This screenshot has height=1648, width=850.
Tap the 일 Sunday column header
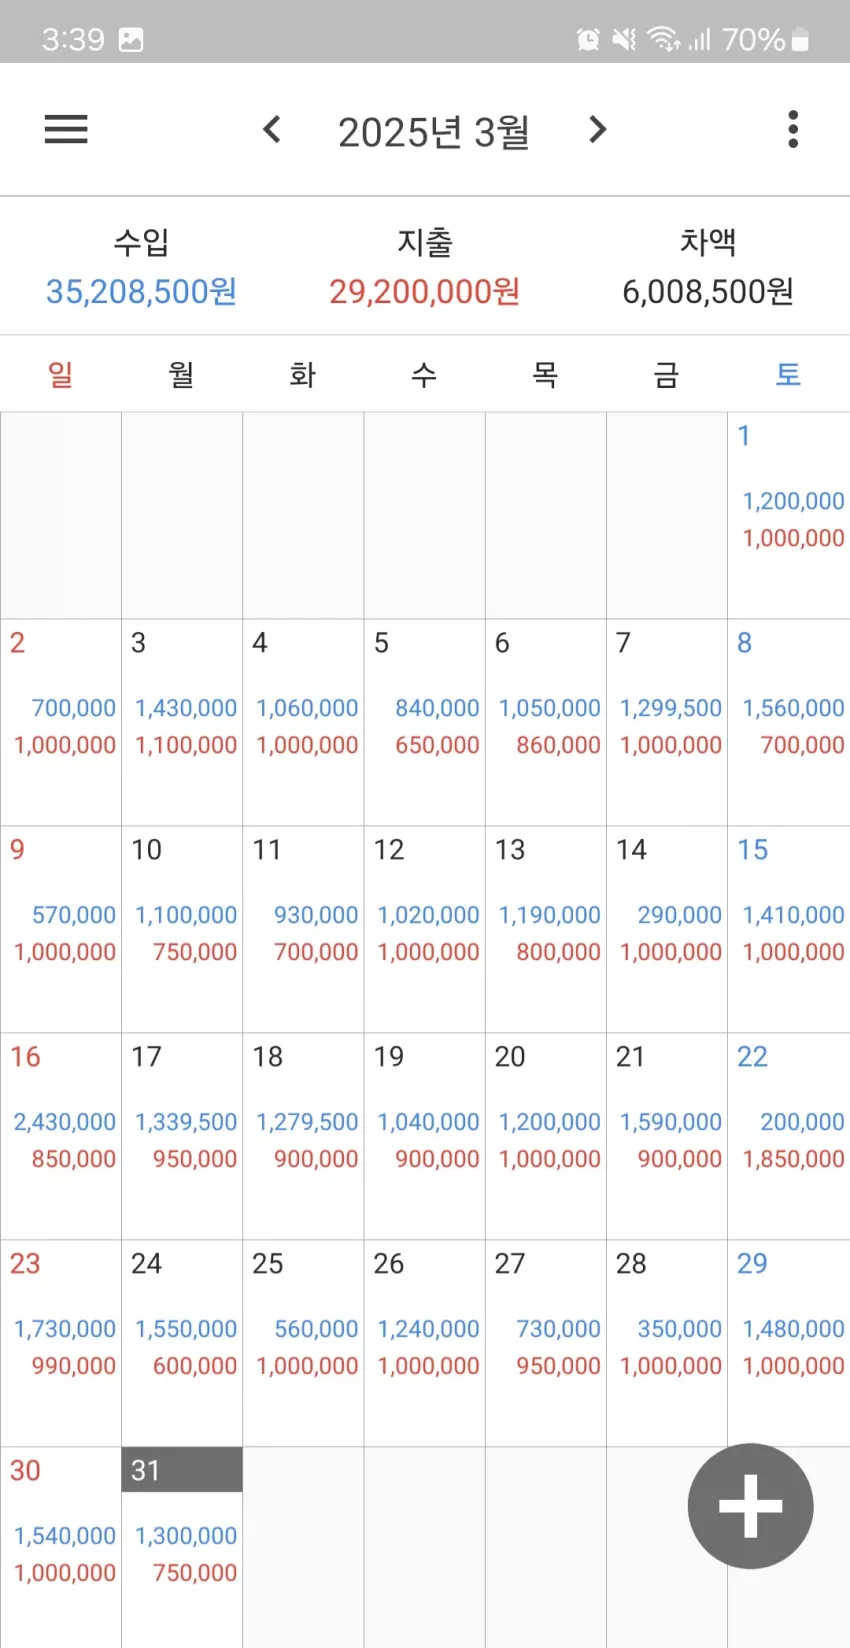(61, 374)
